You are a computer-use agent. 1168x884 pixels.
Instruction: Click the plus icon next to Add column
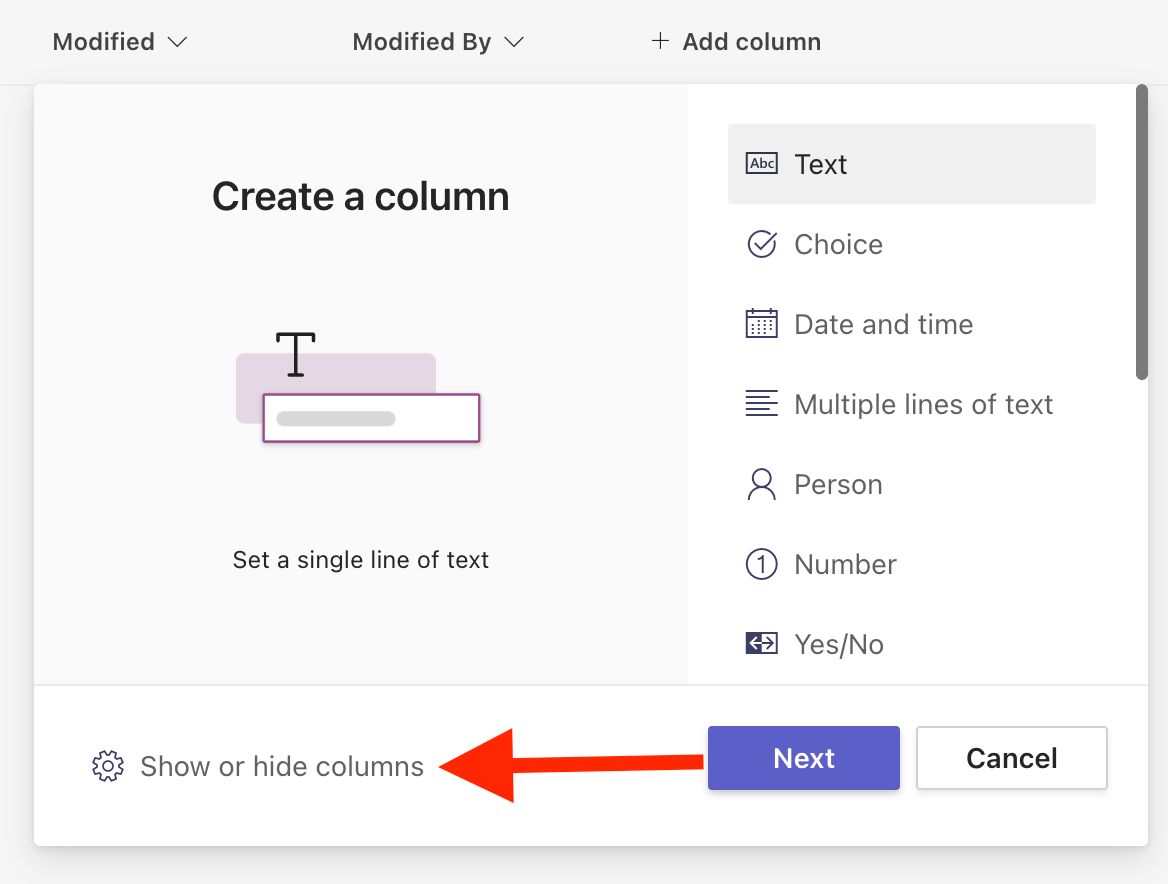coord(660,42)
